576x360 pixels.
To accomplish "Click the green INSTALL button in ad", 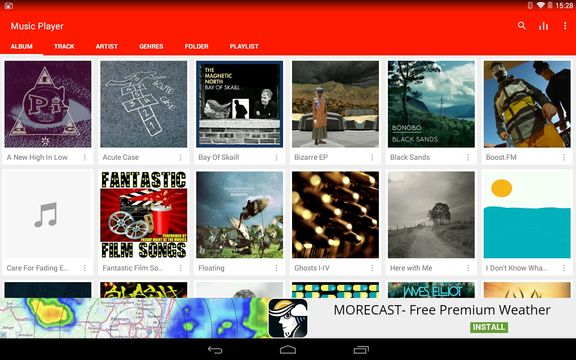I will click(x=489, y=327).
